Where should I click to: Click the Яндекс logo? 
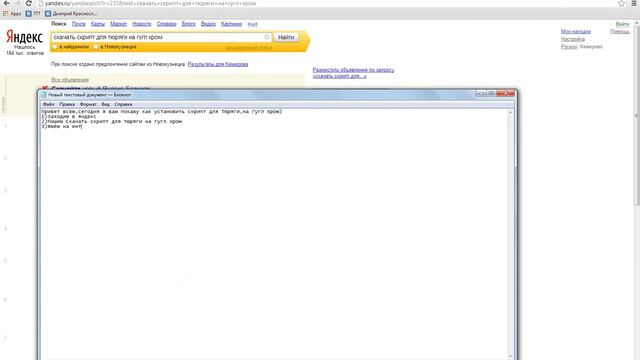(24, 37)
